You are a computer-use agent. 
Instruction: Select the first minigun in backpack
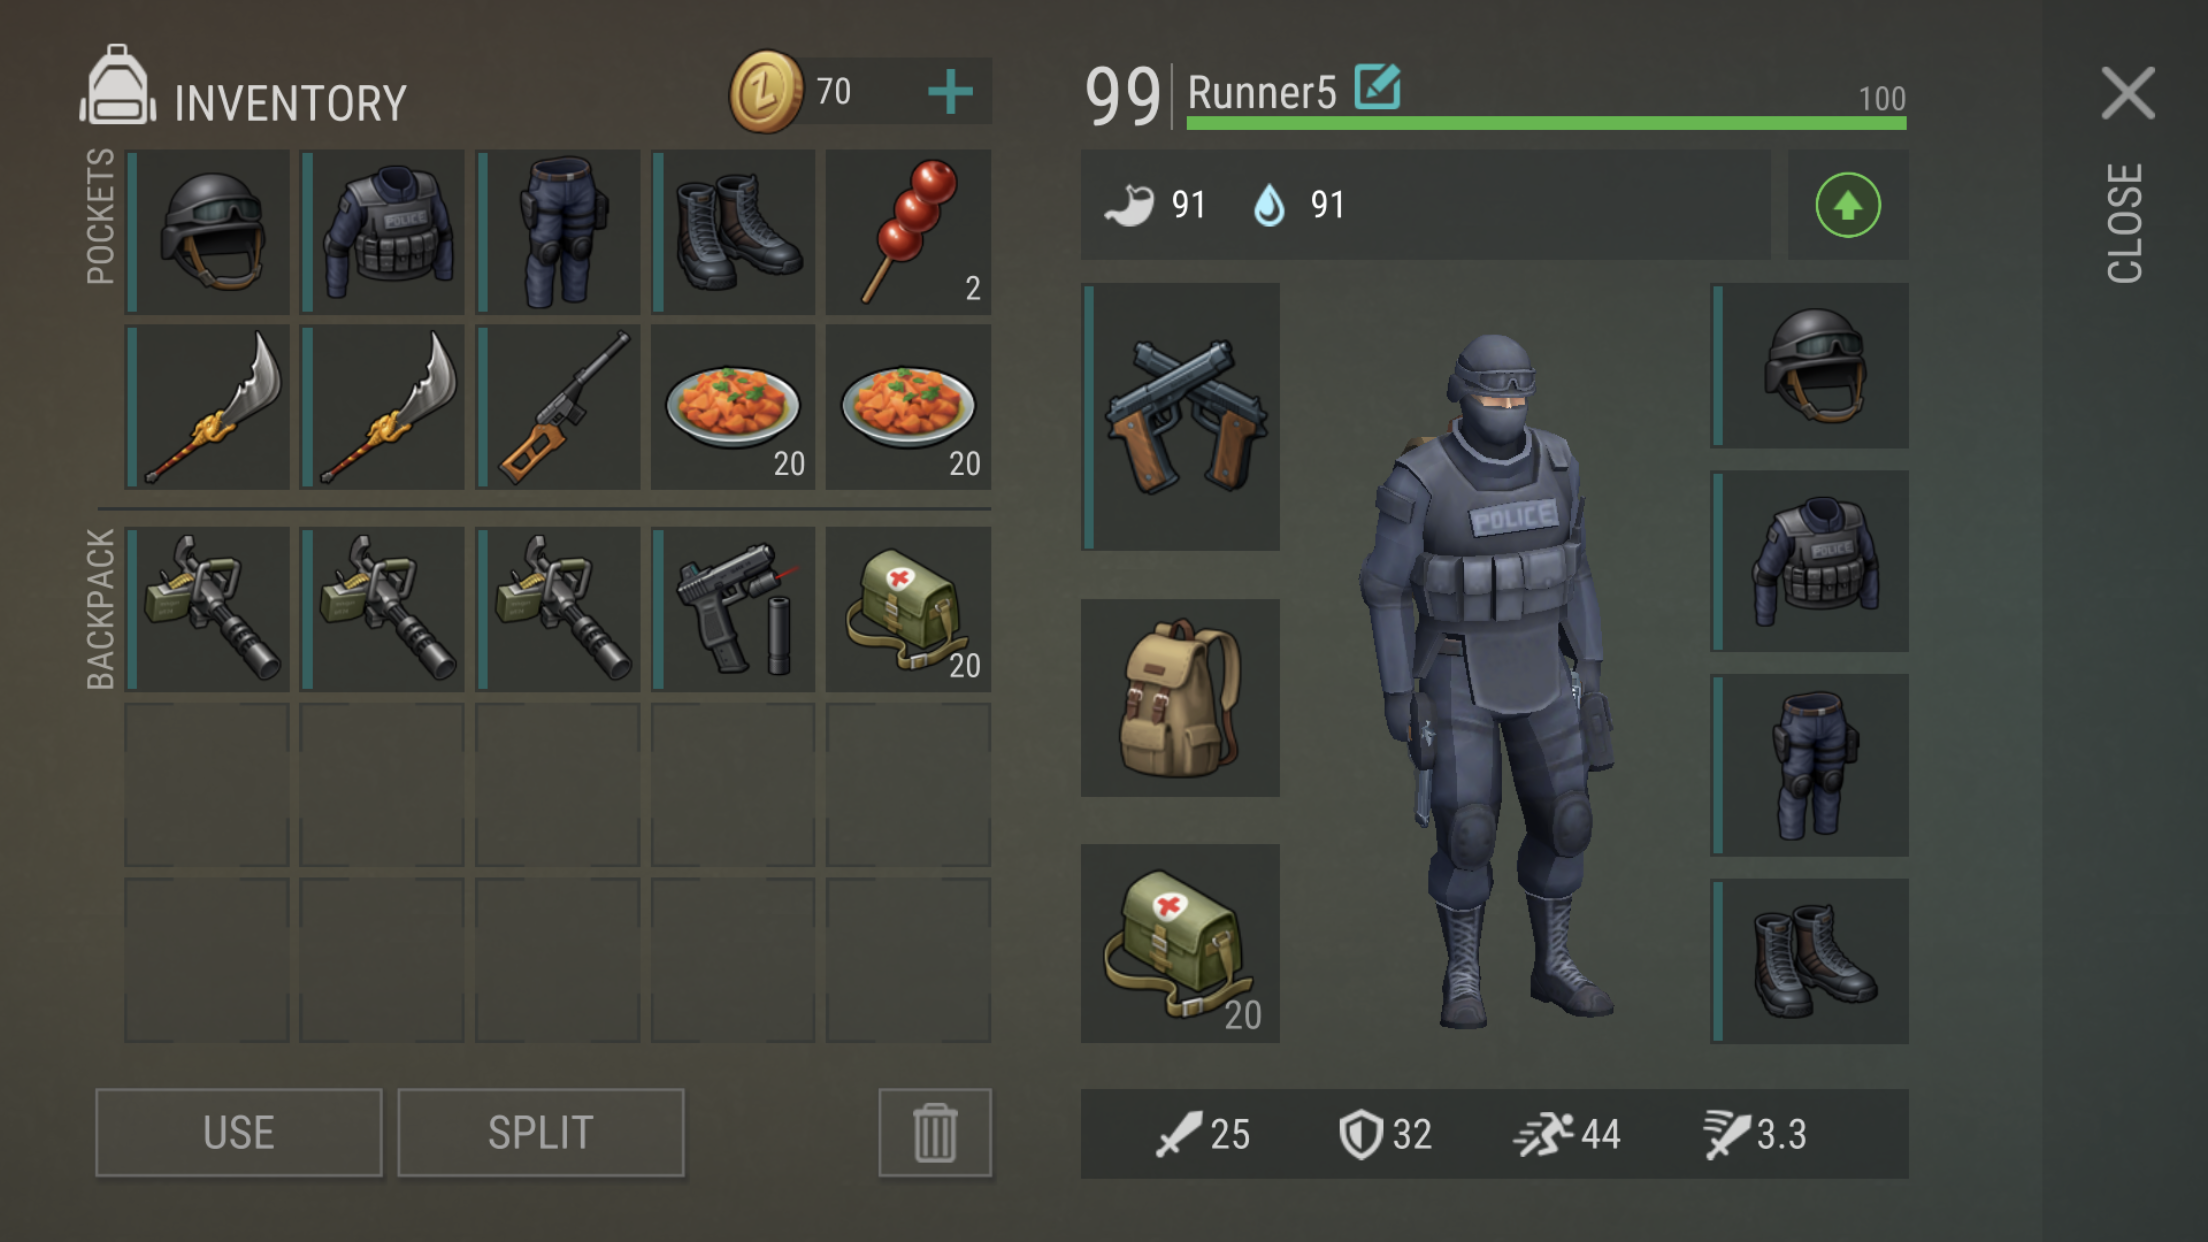207,610
